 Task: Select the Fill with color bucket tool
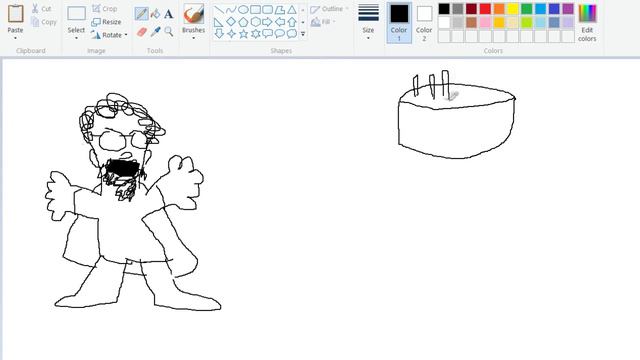pos(156,14)
